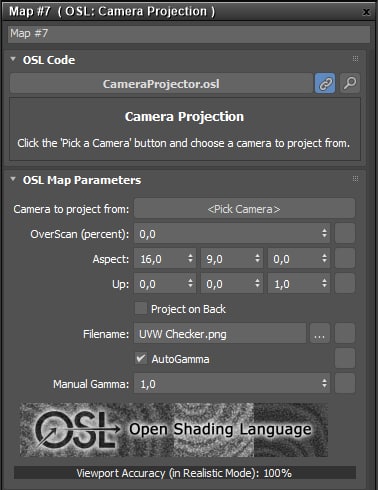378x490 pixels.
Task: Click the Map #7 name field
Action: click(x=189, y=34)
